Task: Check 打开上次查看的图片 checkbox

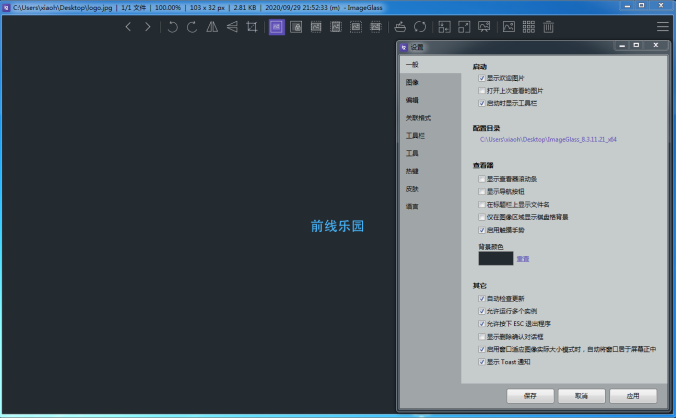Action: tap(482, 90)
